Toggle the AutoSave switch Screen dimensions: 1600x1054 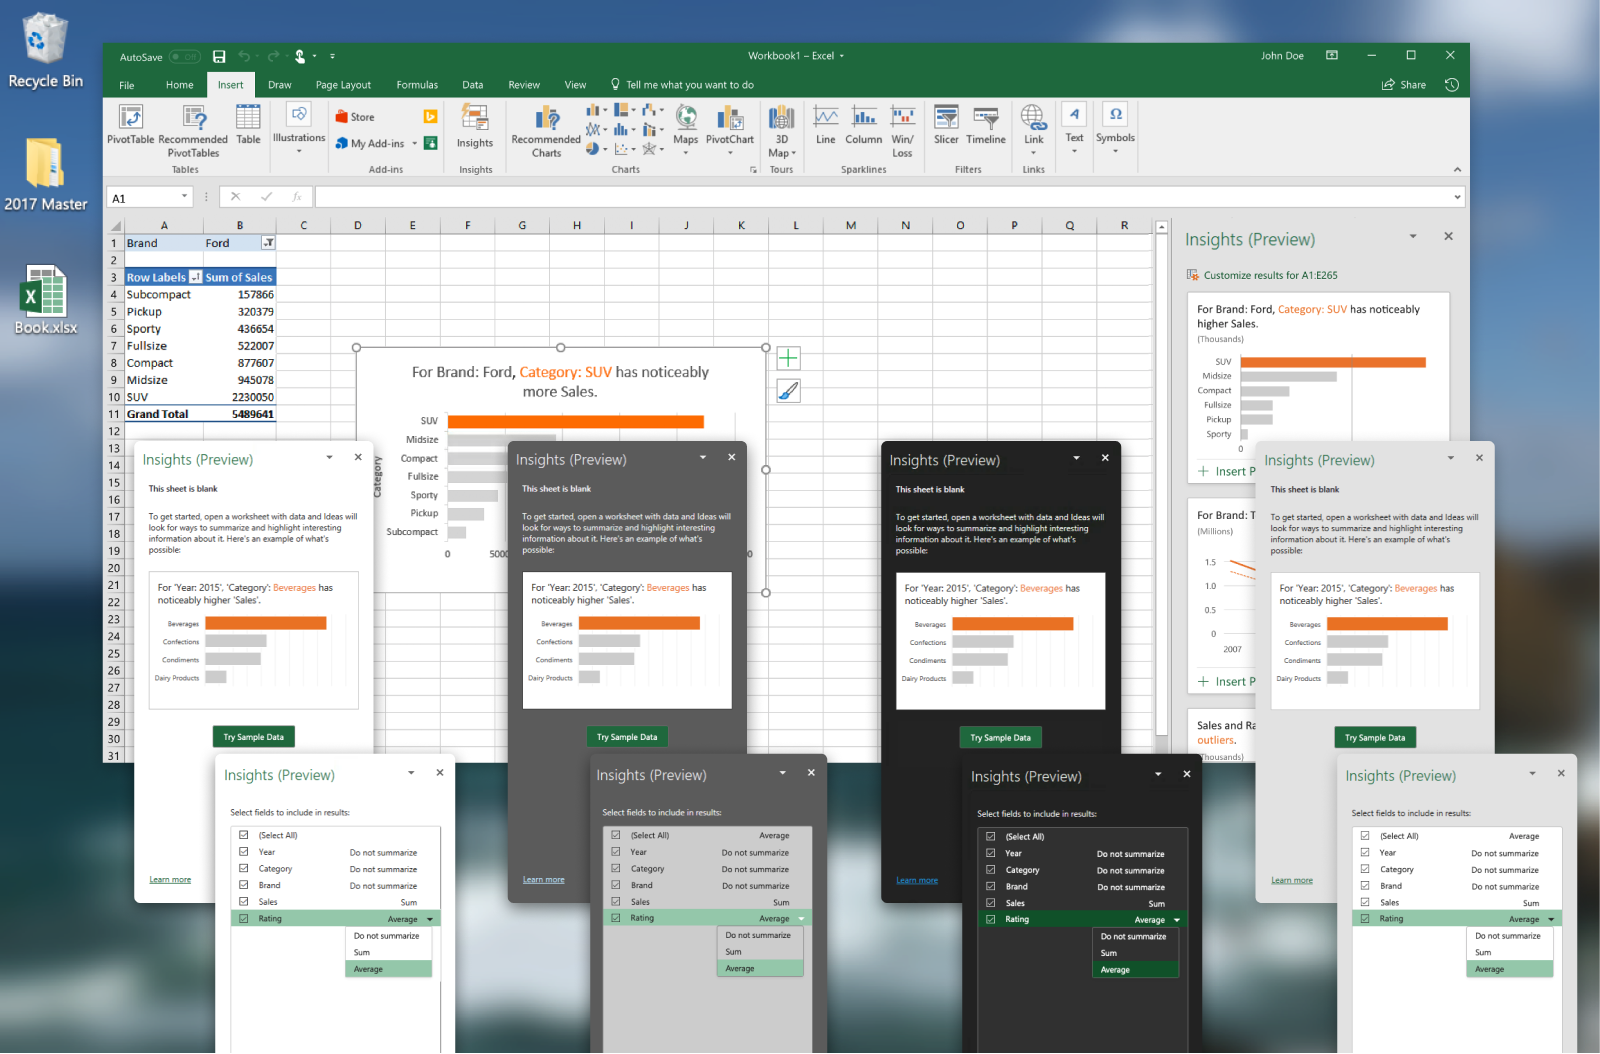tap(185, 57)
